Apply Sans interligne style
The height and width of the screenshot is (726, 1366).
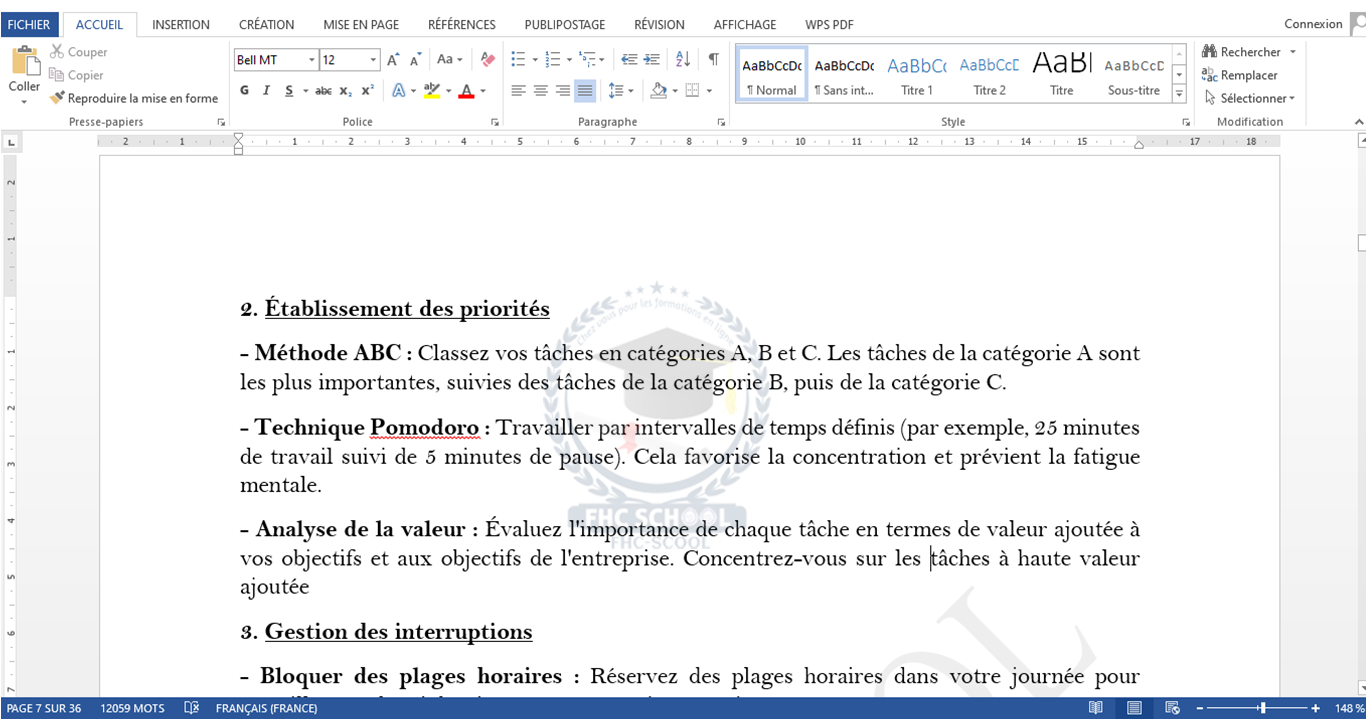(844, 74)
